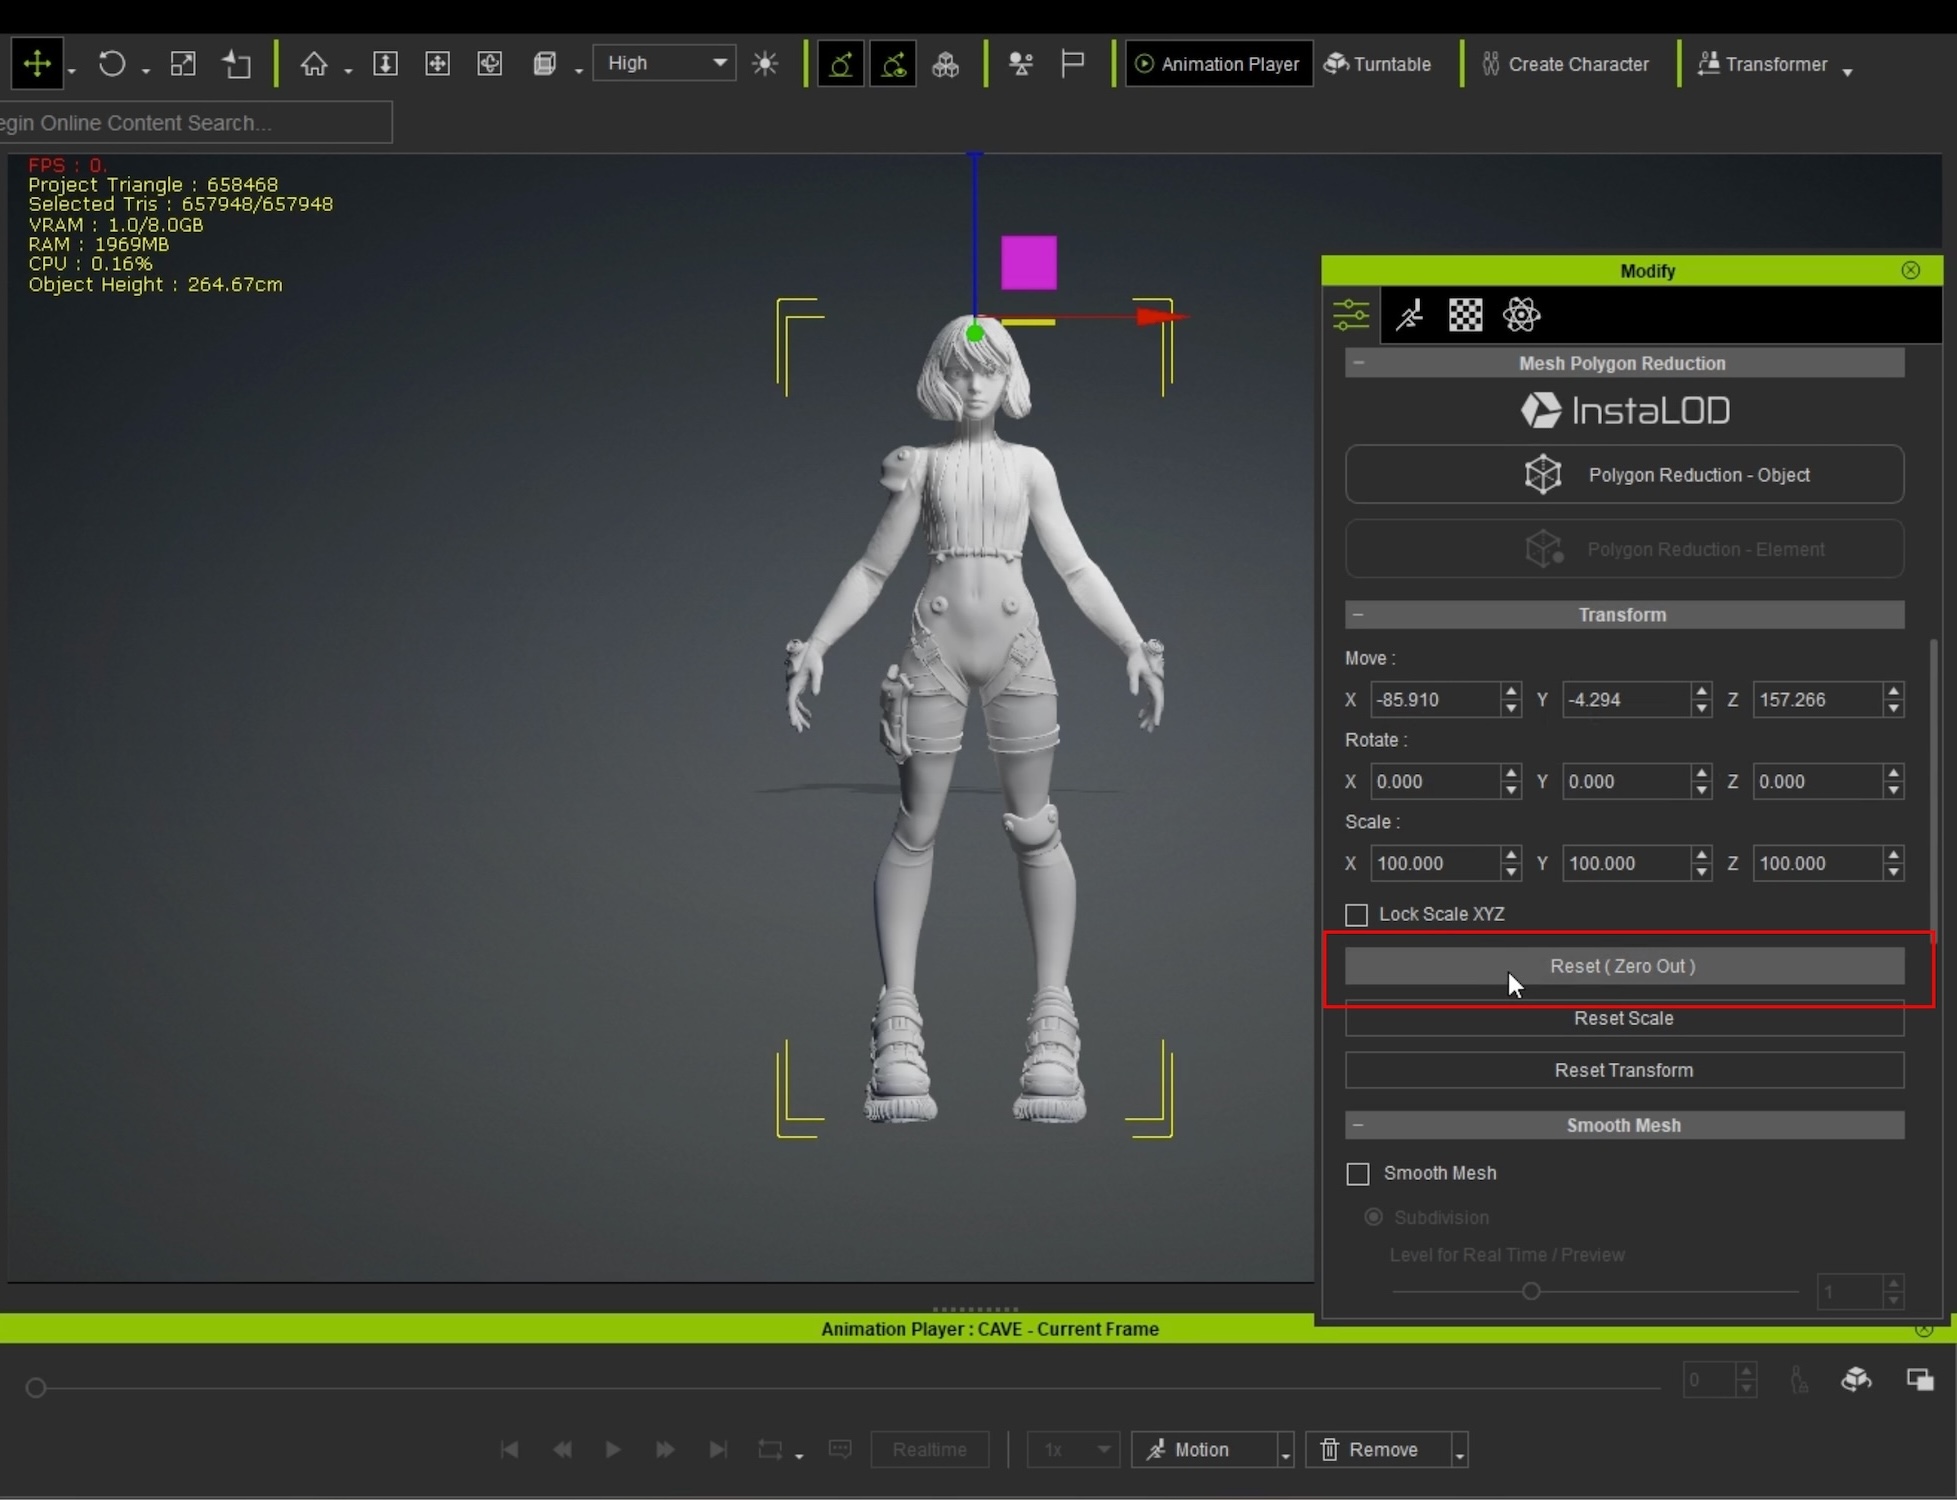Enable the Lock Scale XYZ checkbox

pos(1356,915)
